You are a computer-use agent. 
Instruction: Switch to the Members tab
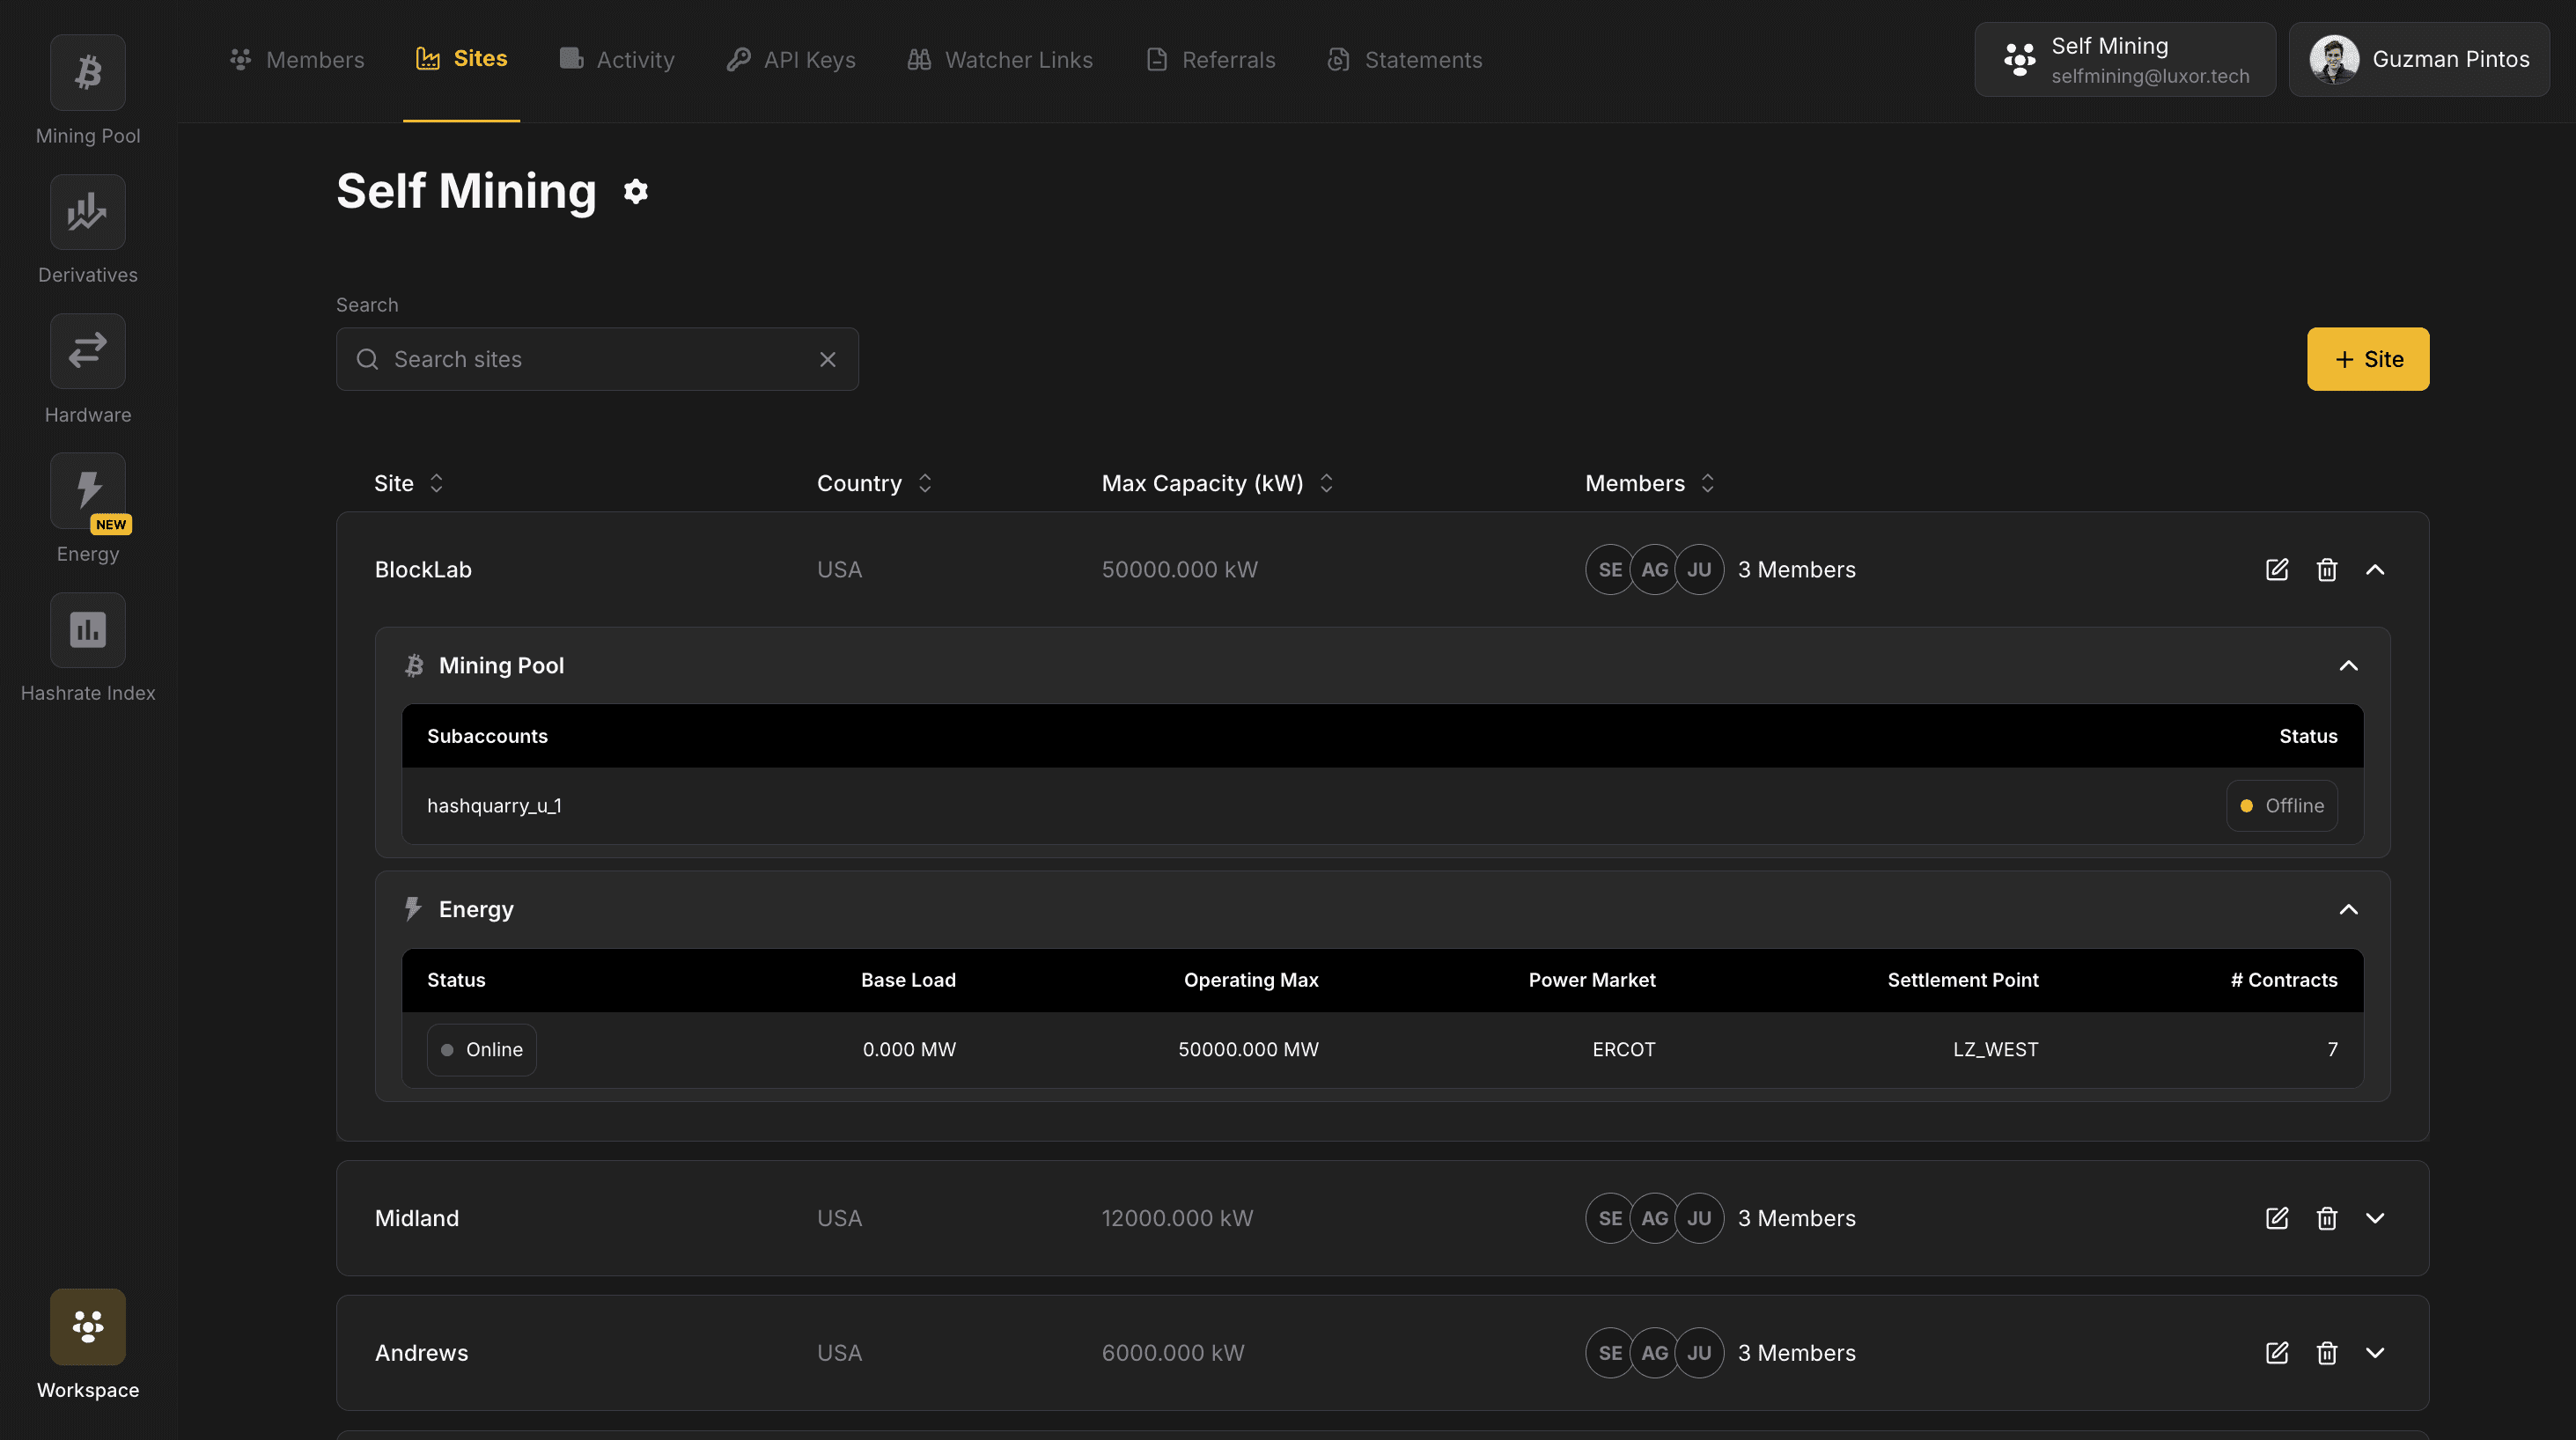click(296, 59)
